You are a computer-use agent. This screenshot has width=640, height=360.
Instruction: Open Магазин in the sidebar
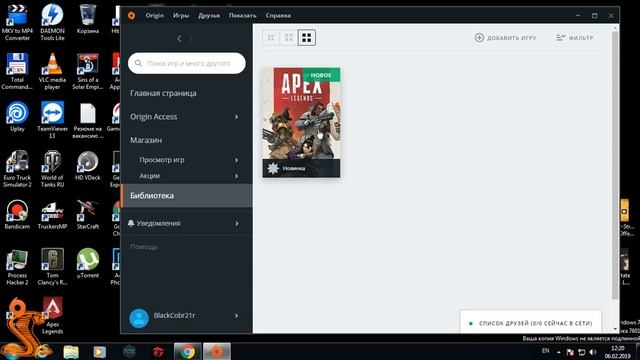146,140
